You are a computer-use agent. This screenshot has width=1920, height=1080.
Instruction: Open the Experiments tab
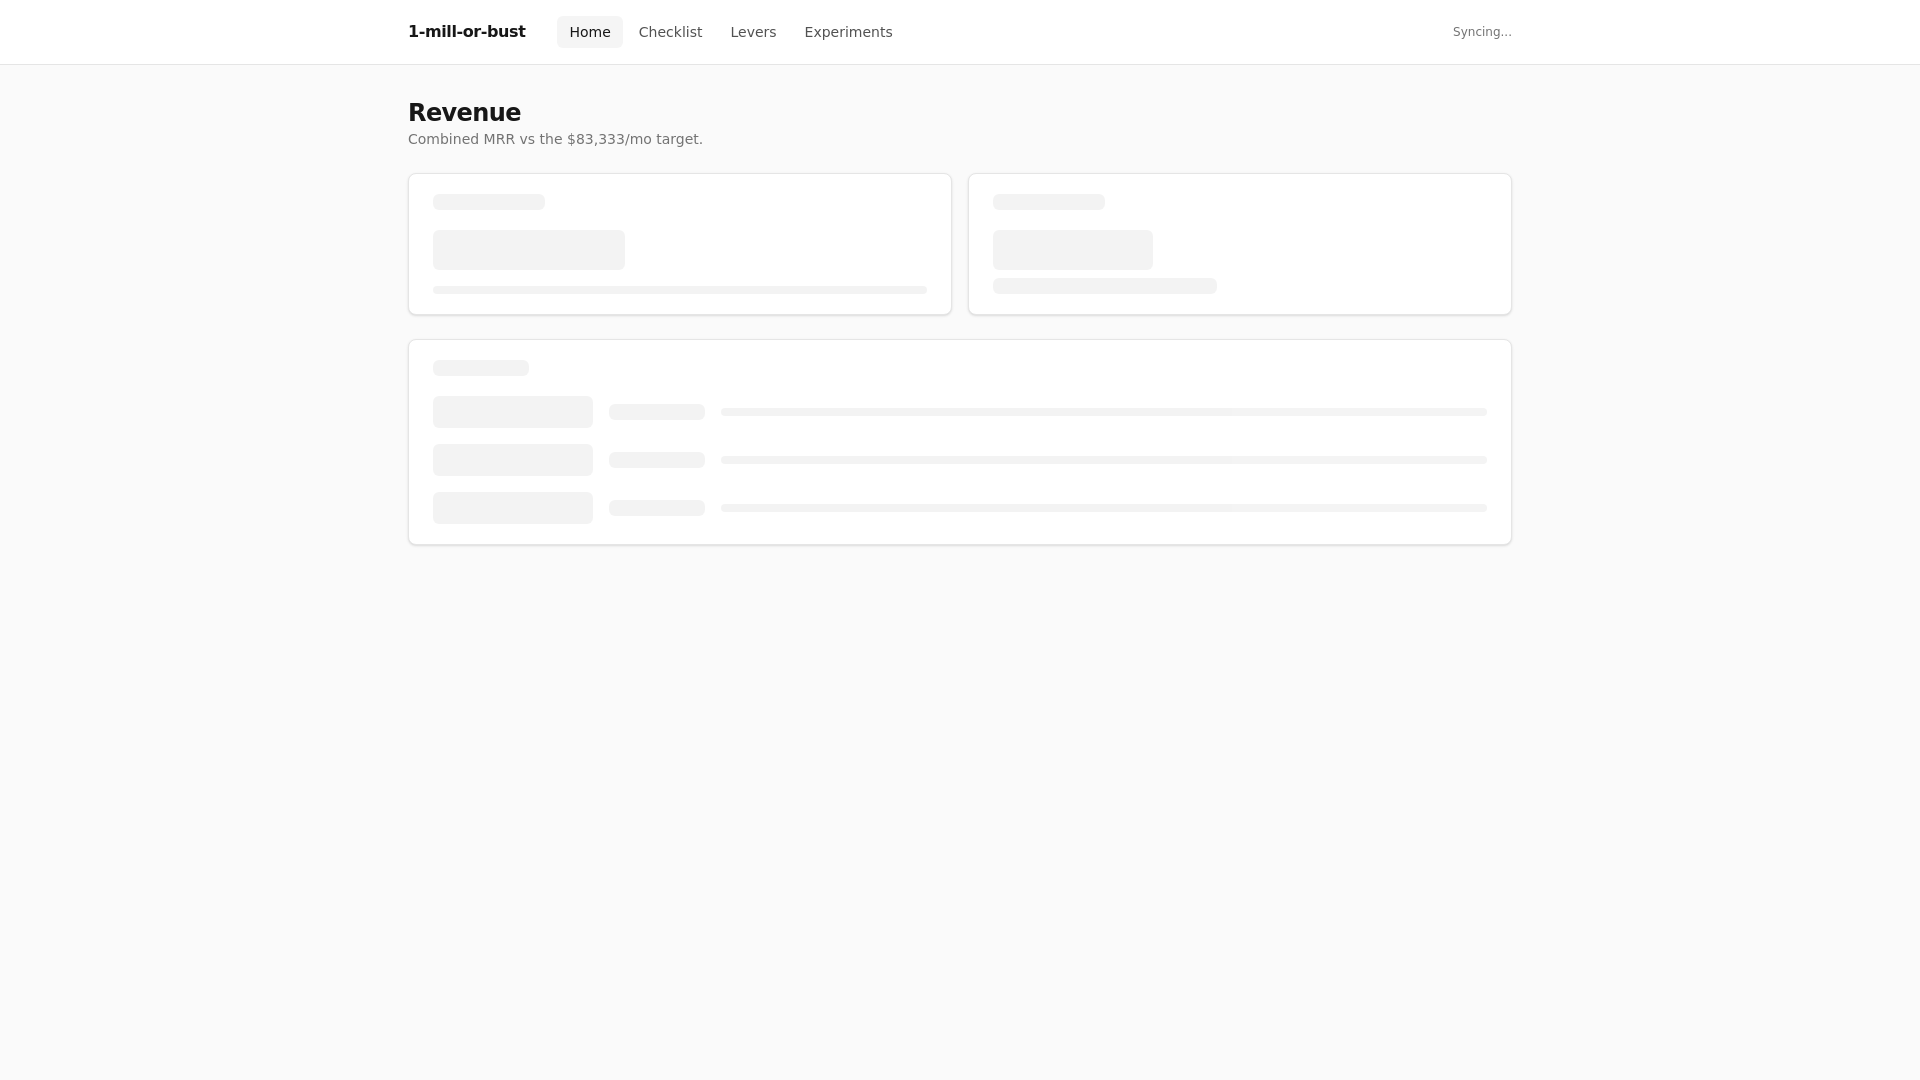848,32
